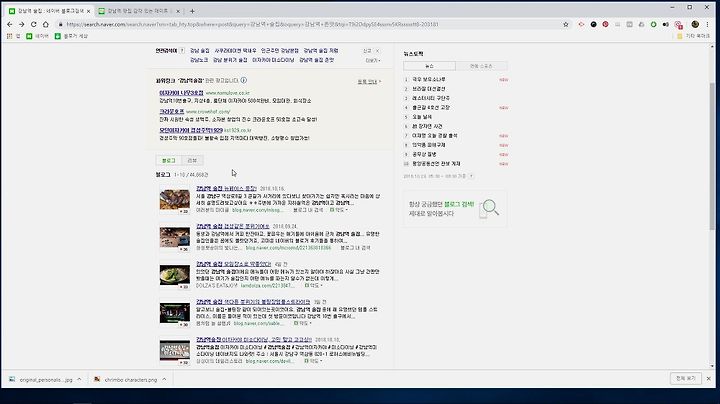Open the red Pinterest-style extension icon

tap(605, 24)
